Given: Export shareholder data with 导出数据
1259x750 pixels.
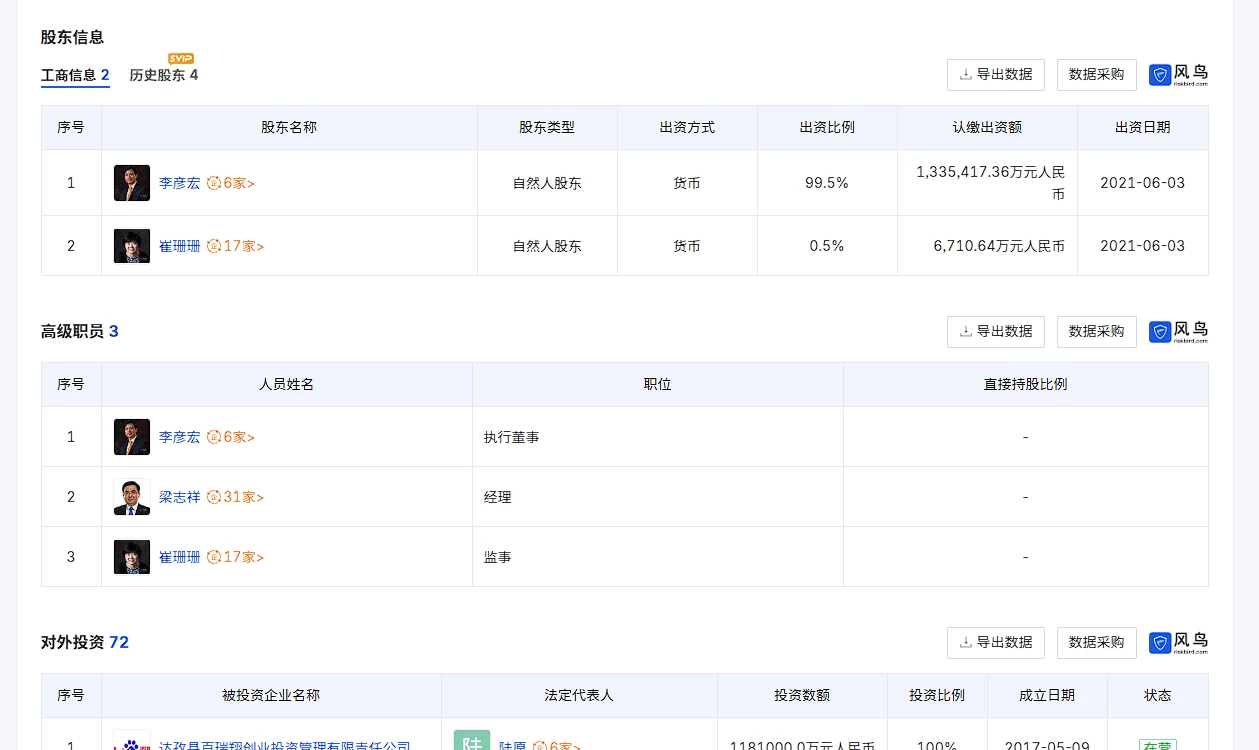Looking at the screenshot, I should pos(995,75).
